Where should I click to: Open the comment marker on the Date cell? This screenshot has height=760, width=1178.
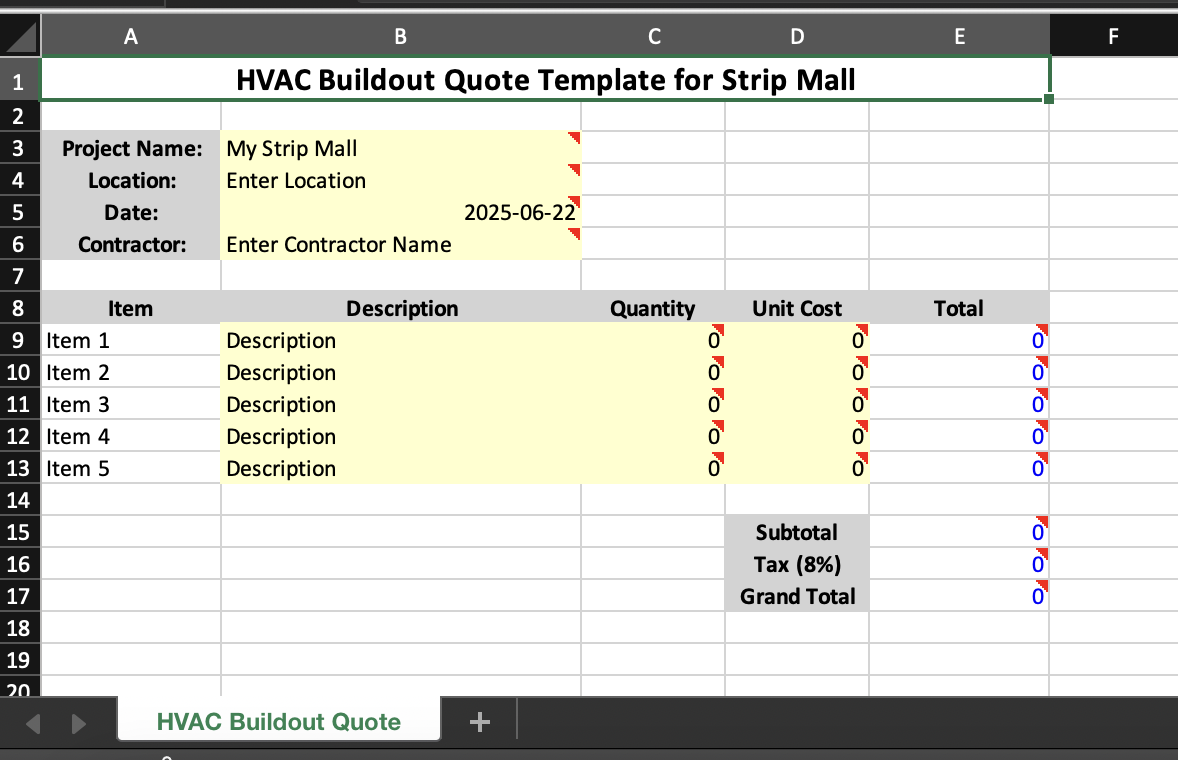(x=574, y=200)
